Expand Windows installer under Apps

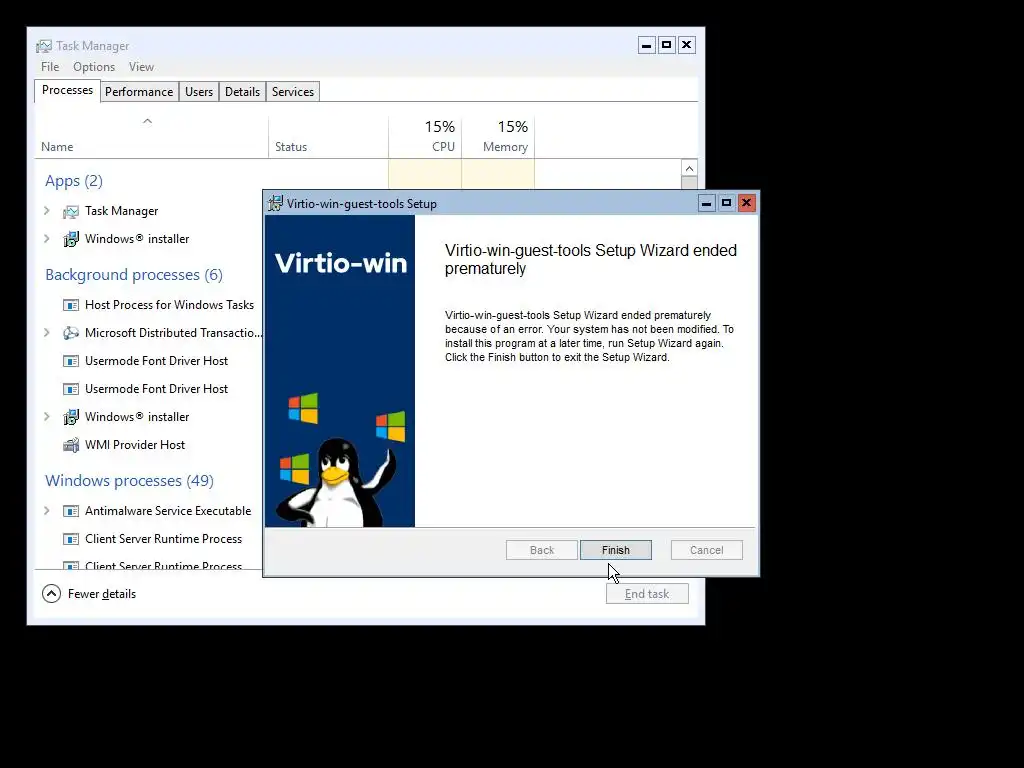point(46,239)
